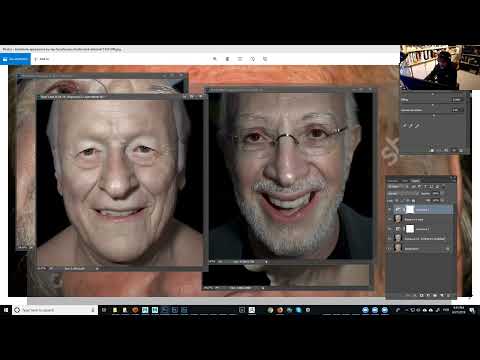Hide the top selected adjustment layer
Viewport: 480px width, 360px height.
[x=389, y=210]
